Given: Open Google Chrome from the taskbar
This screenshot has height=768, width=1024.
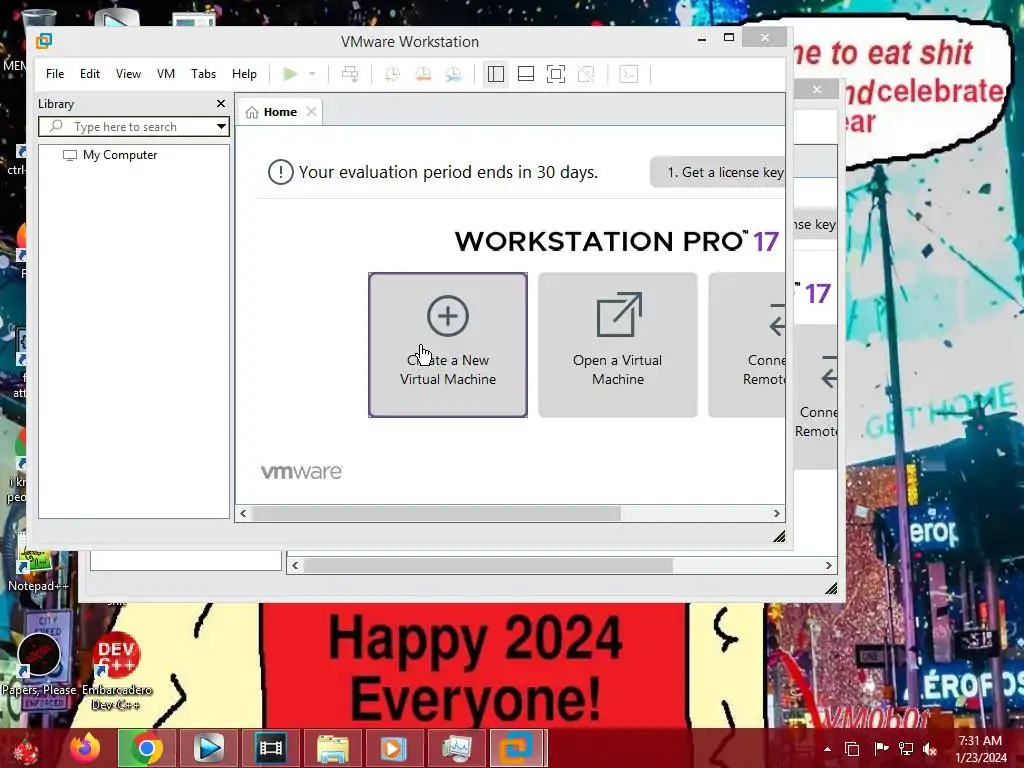Looking at the screenshot, I should pos(146,748).
